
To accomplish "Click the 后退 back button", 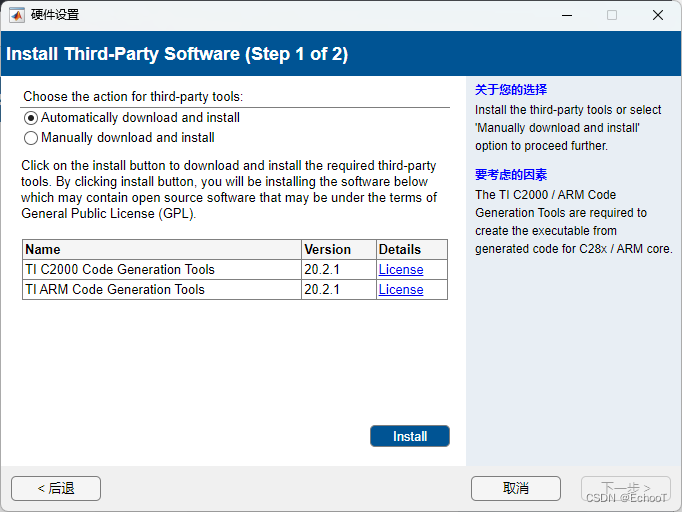I will (56, 488).
